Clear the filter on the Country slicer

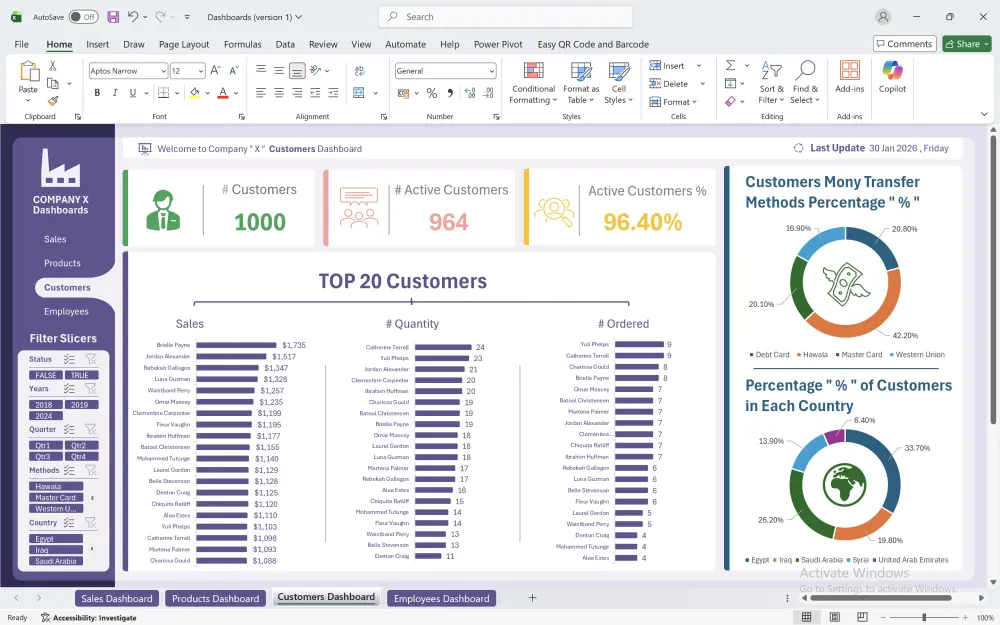click(91, 524)
